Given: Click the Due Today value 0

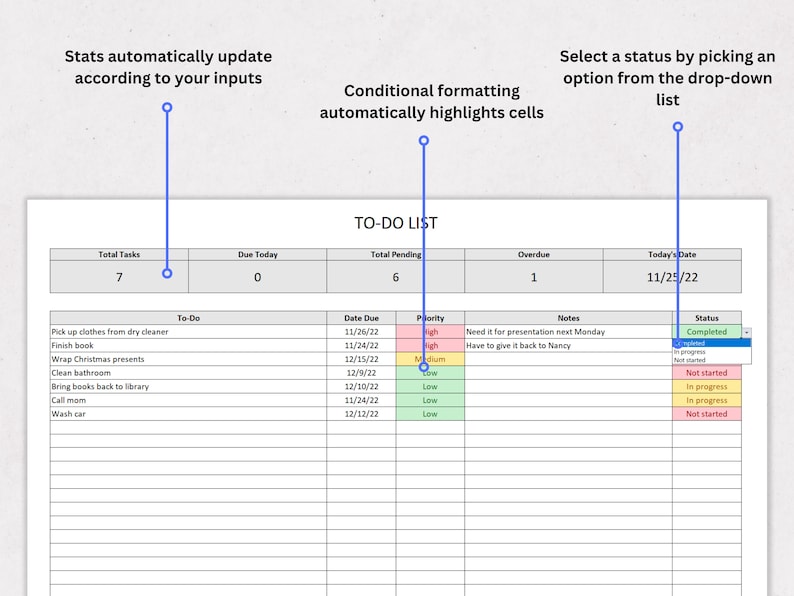Looking at the screenshot, I should (x=258, y=277).
